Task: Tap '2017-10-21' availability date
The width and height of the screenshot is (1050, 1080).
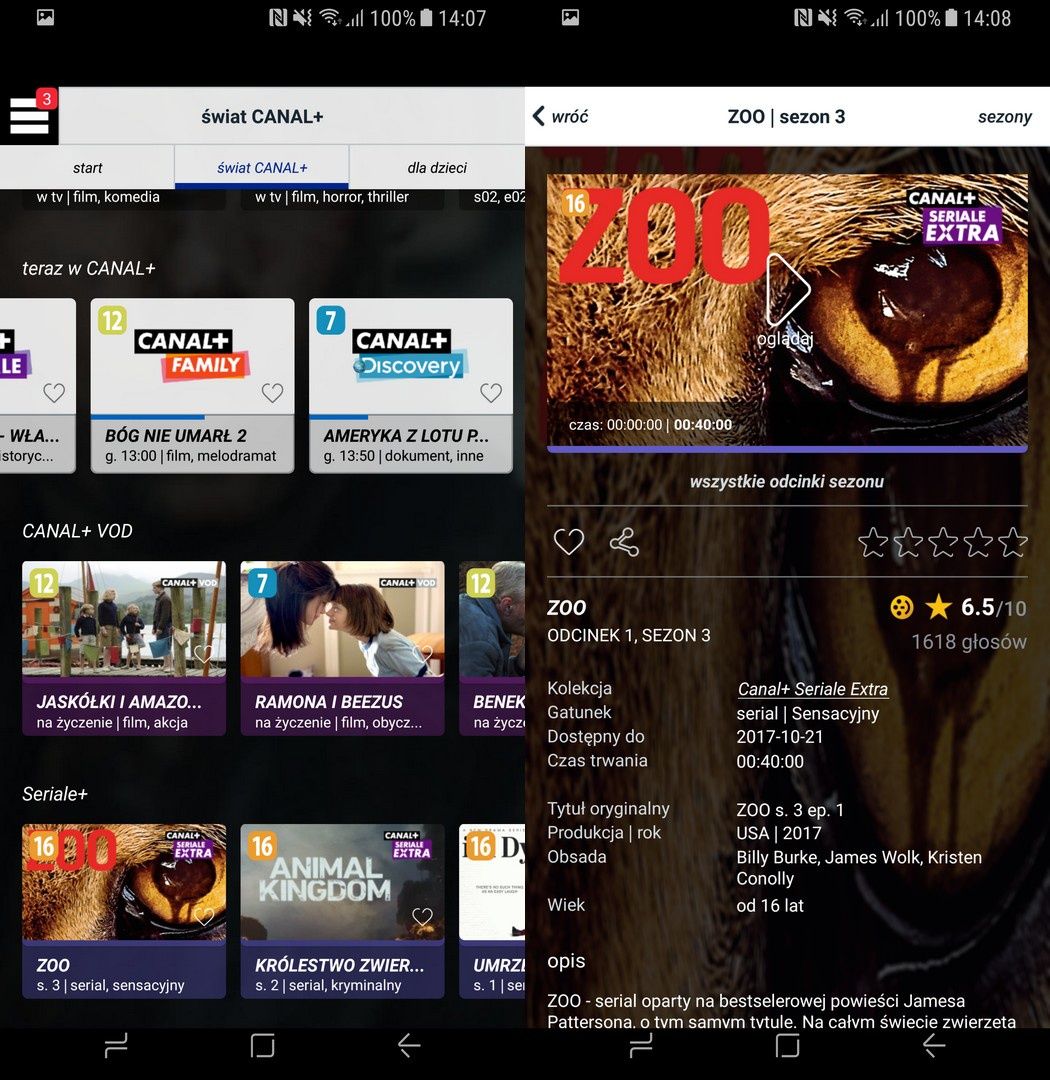Action: (780, 737)
